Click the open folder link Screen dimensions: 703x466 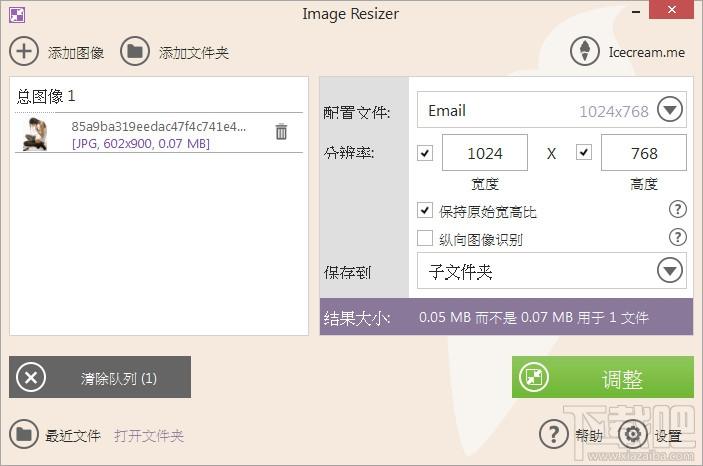pyautogui.click(x=149, y=435)
